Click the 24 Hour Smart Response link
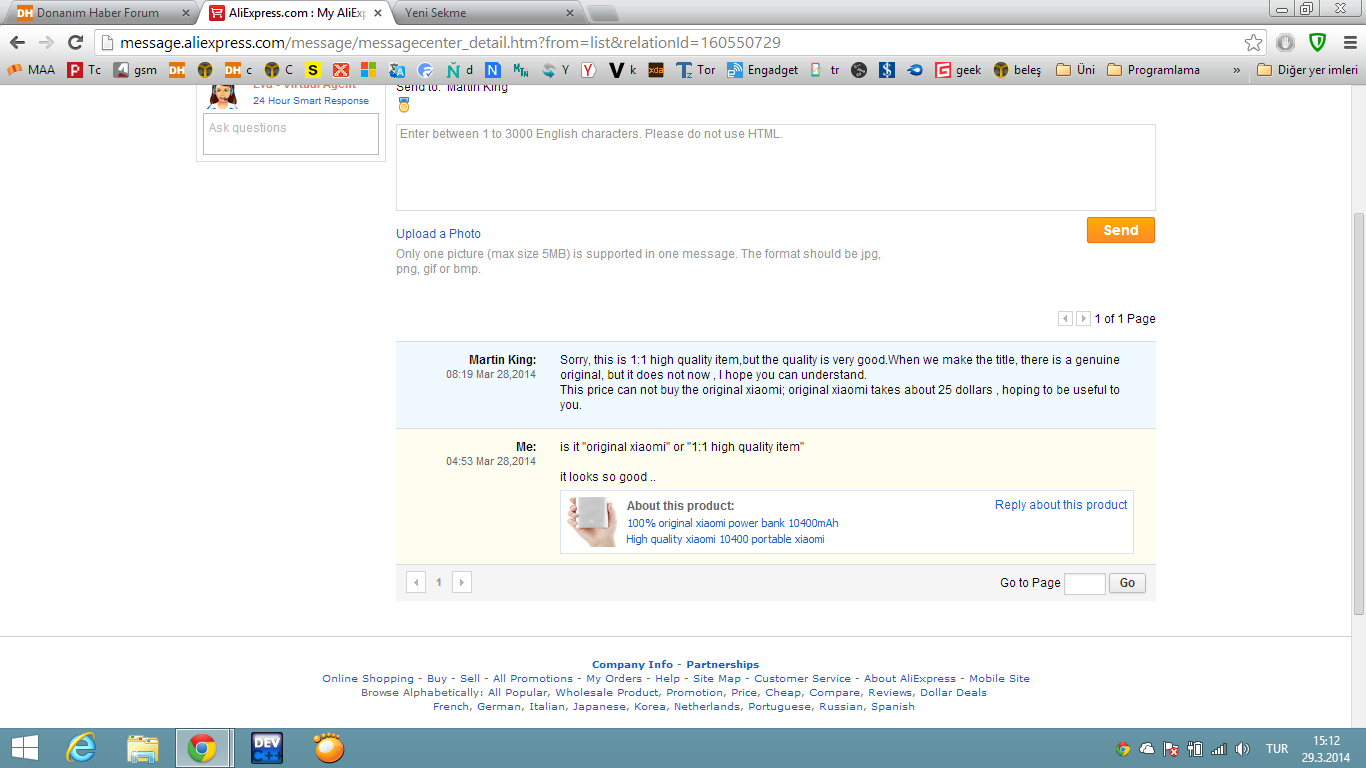Image resolution: width=1366 pixels, height=768 pixels. (311, 101)
